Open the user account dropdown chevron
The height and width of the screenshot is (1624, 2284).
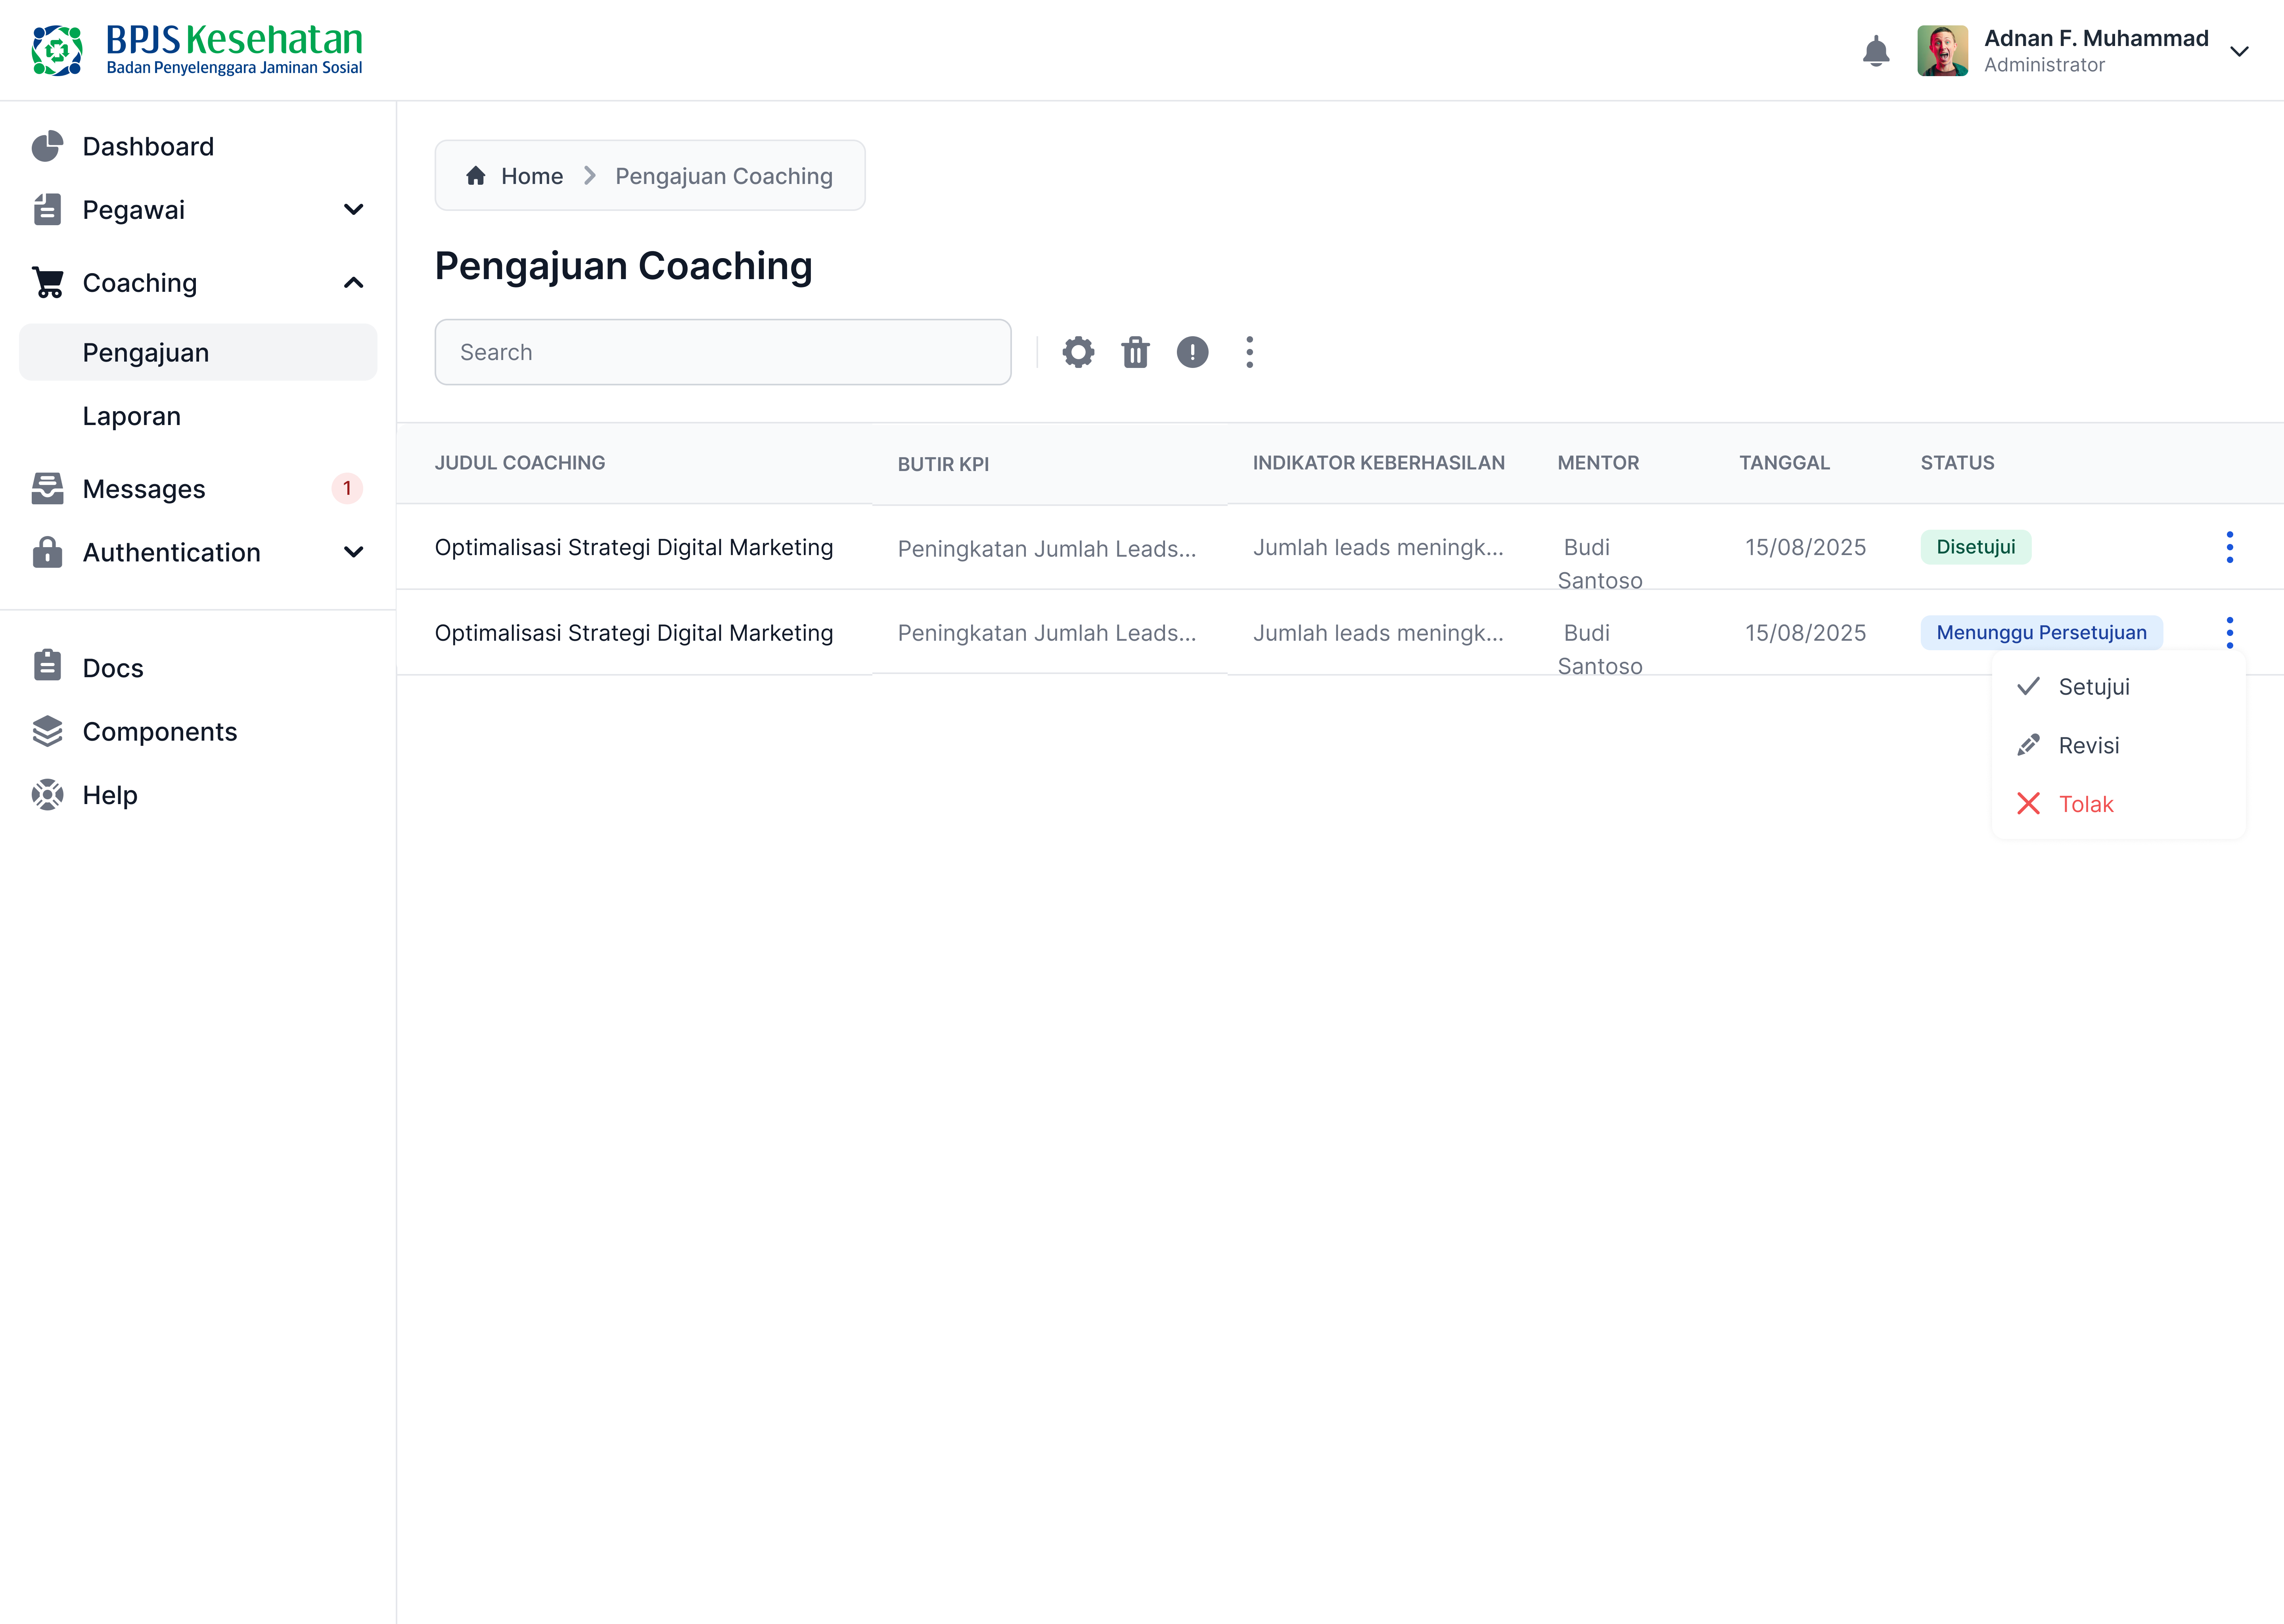click(2239, 51)
